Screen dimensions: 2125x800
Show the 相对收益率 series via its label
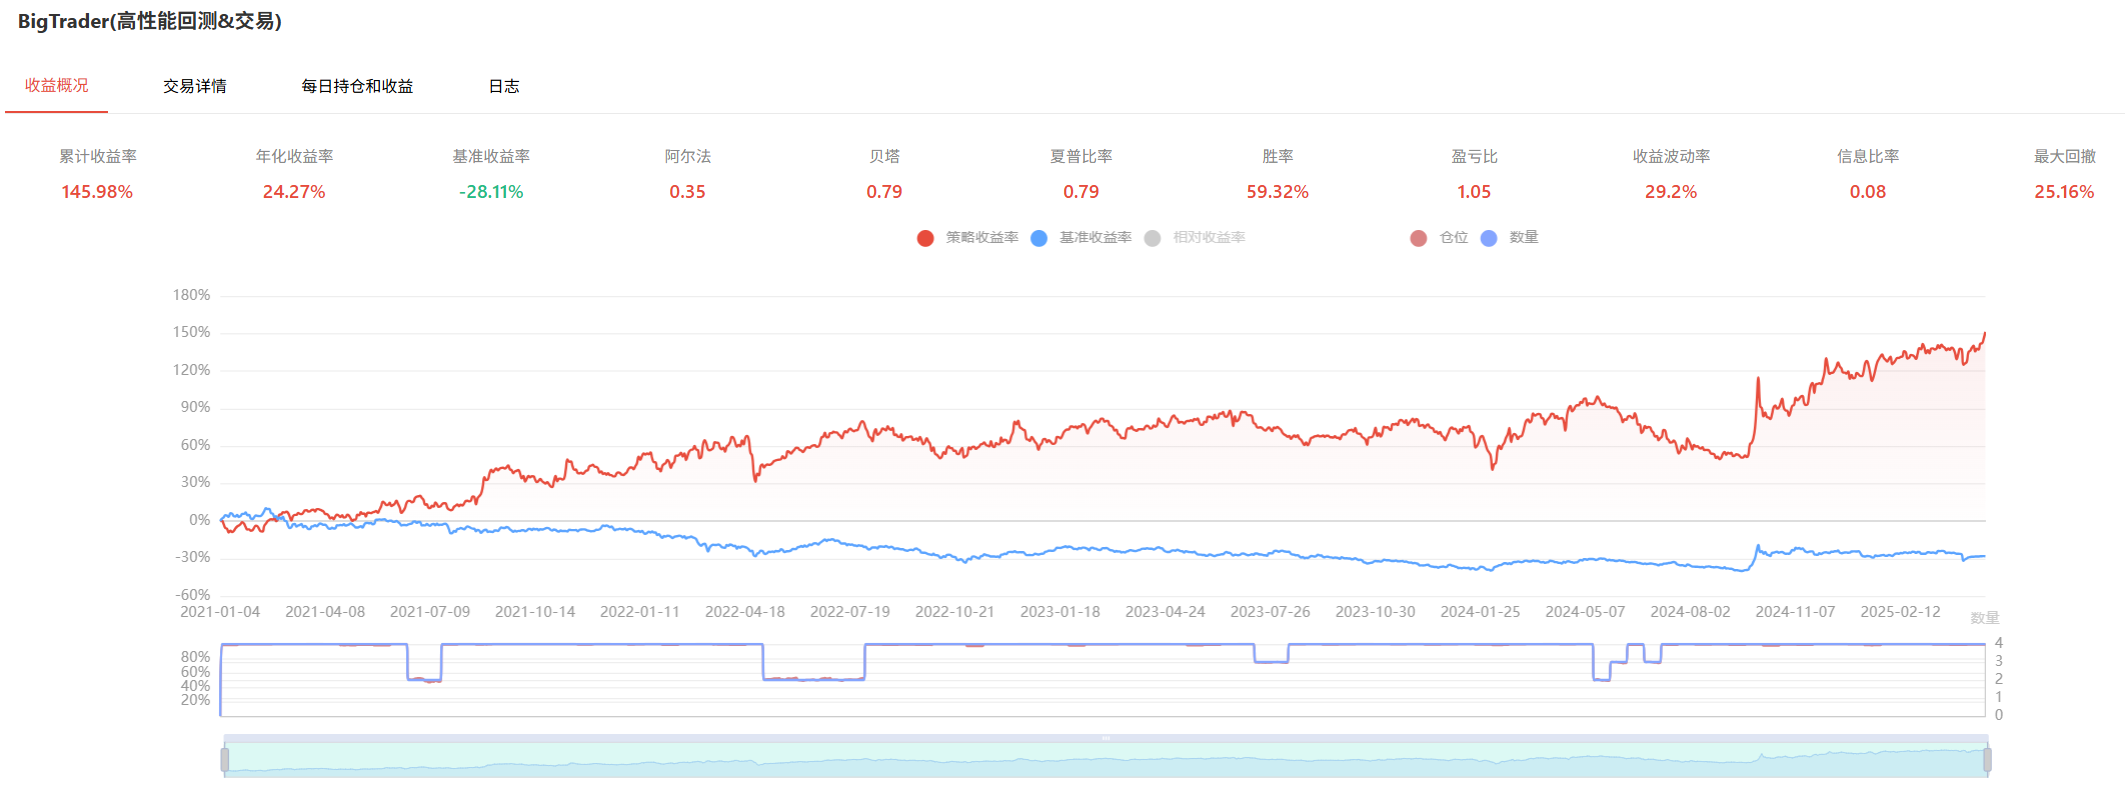coord(1209,238)
